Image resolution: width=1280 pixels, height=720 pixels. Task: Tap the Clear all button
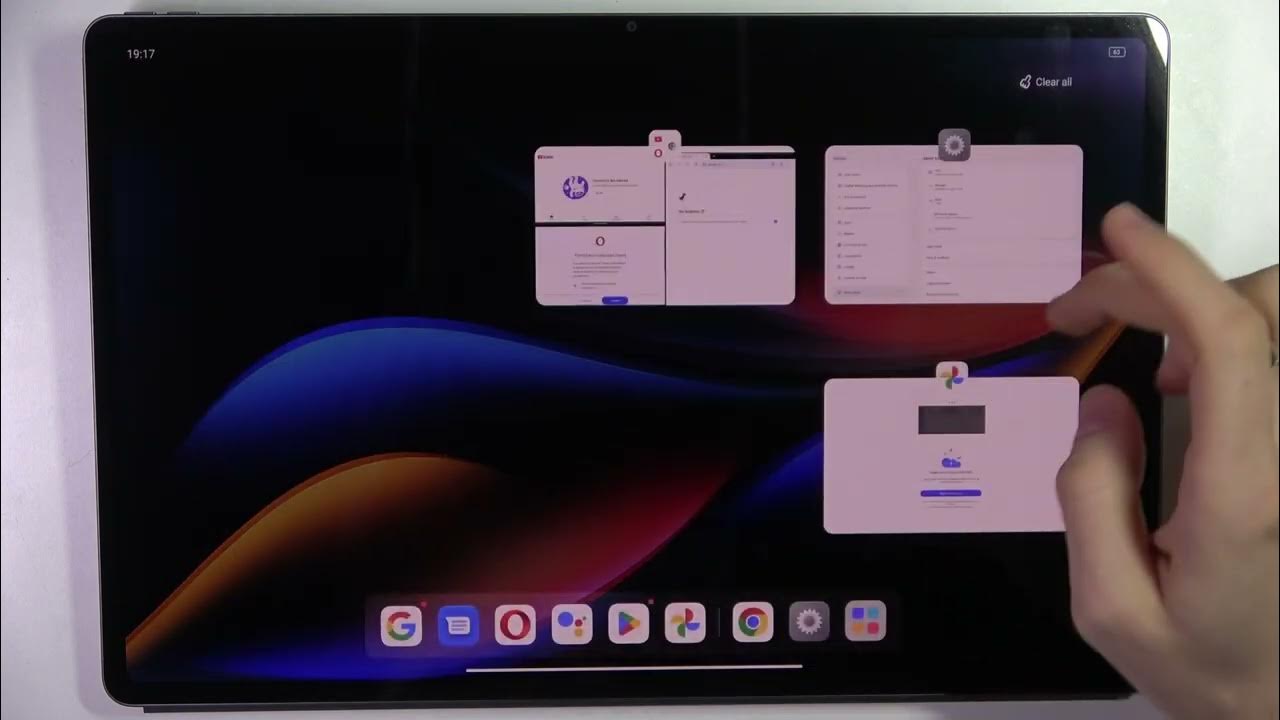[1045, 82]
